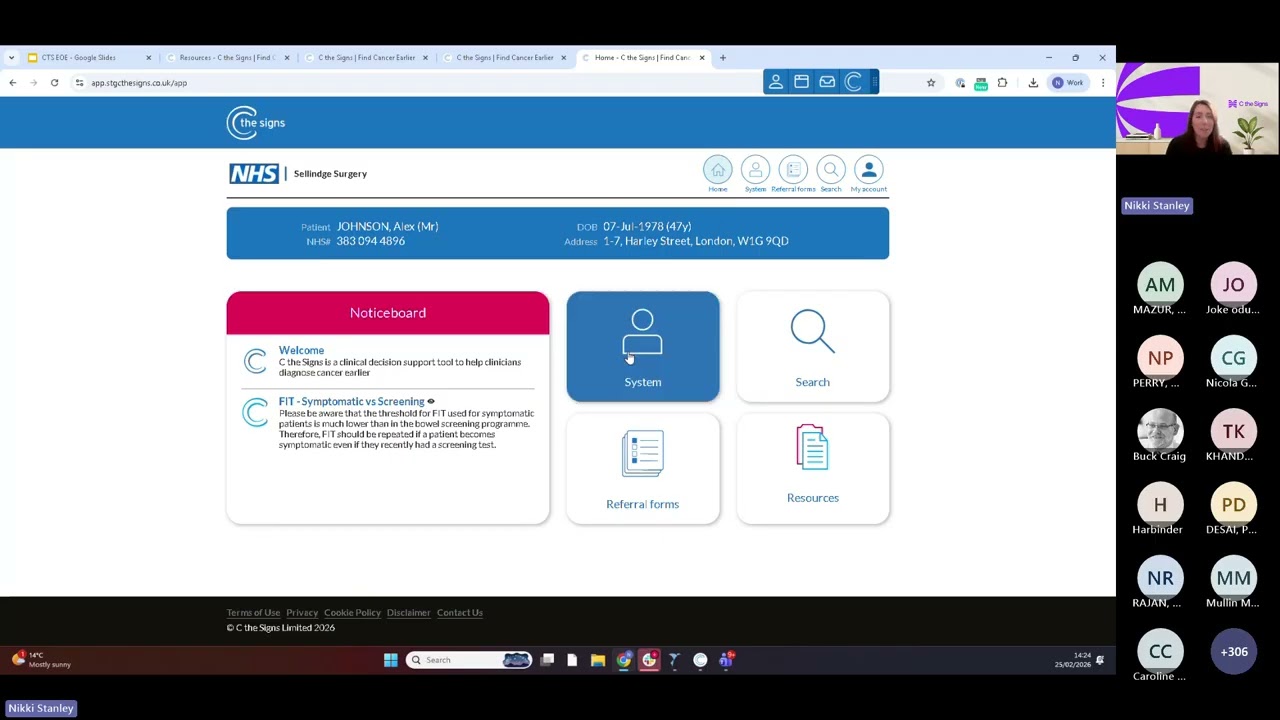
Task: Bookmark this page with the star icon
Action: pyautogui.click(x=931, y=83)
